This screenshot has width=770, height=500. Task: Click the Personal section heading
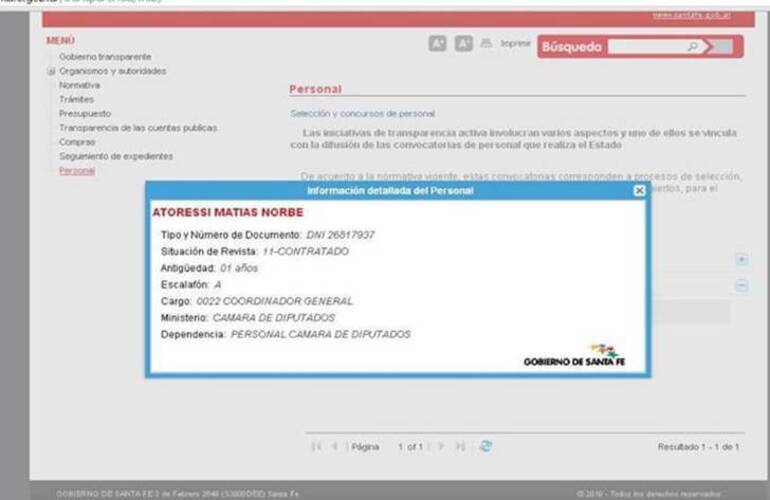pyautogui.click(x=315, y=89)
